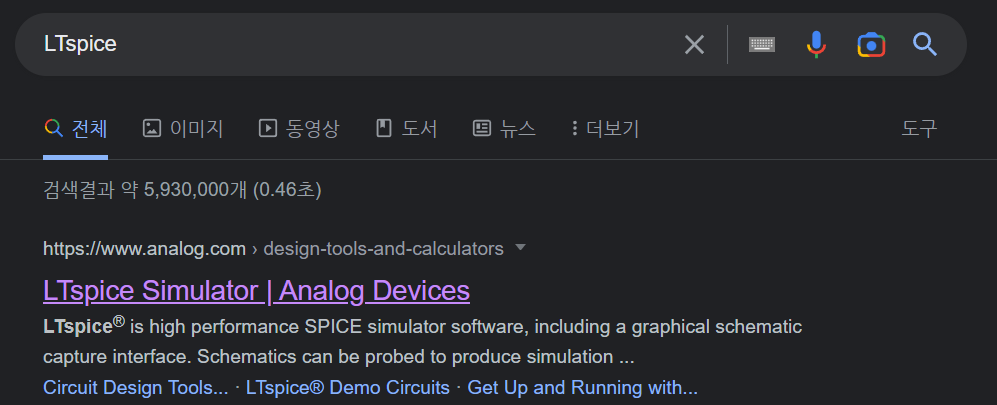Screen dimensions: 997x405
Task: Switch to the 동영상 (Videos) tab
Action: 299,129
